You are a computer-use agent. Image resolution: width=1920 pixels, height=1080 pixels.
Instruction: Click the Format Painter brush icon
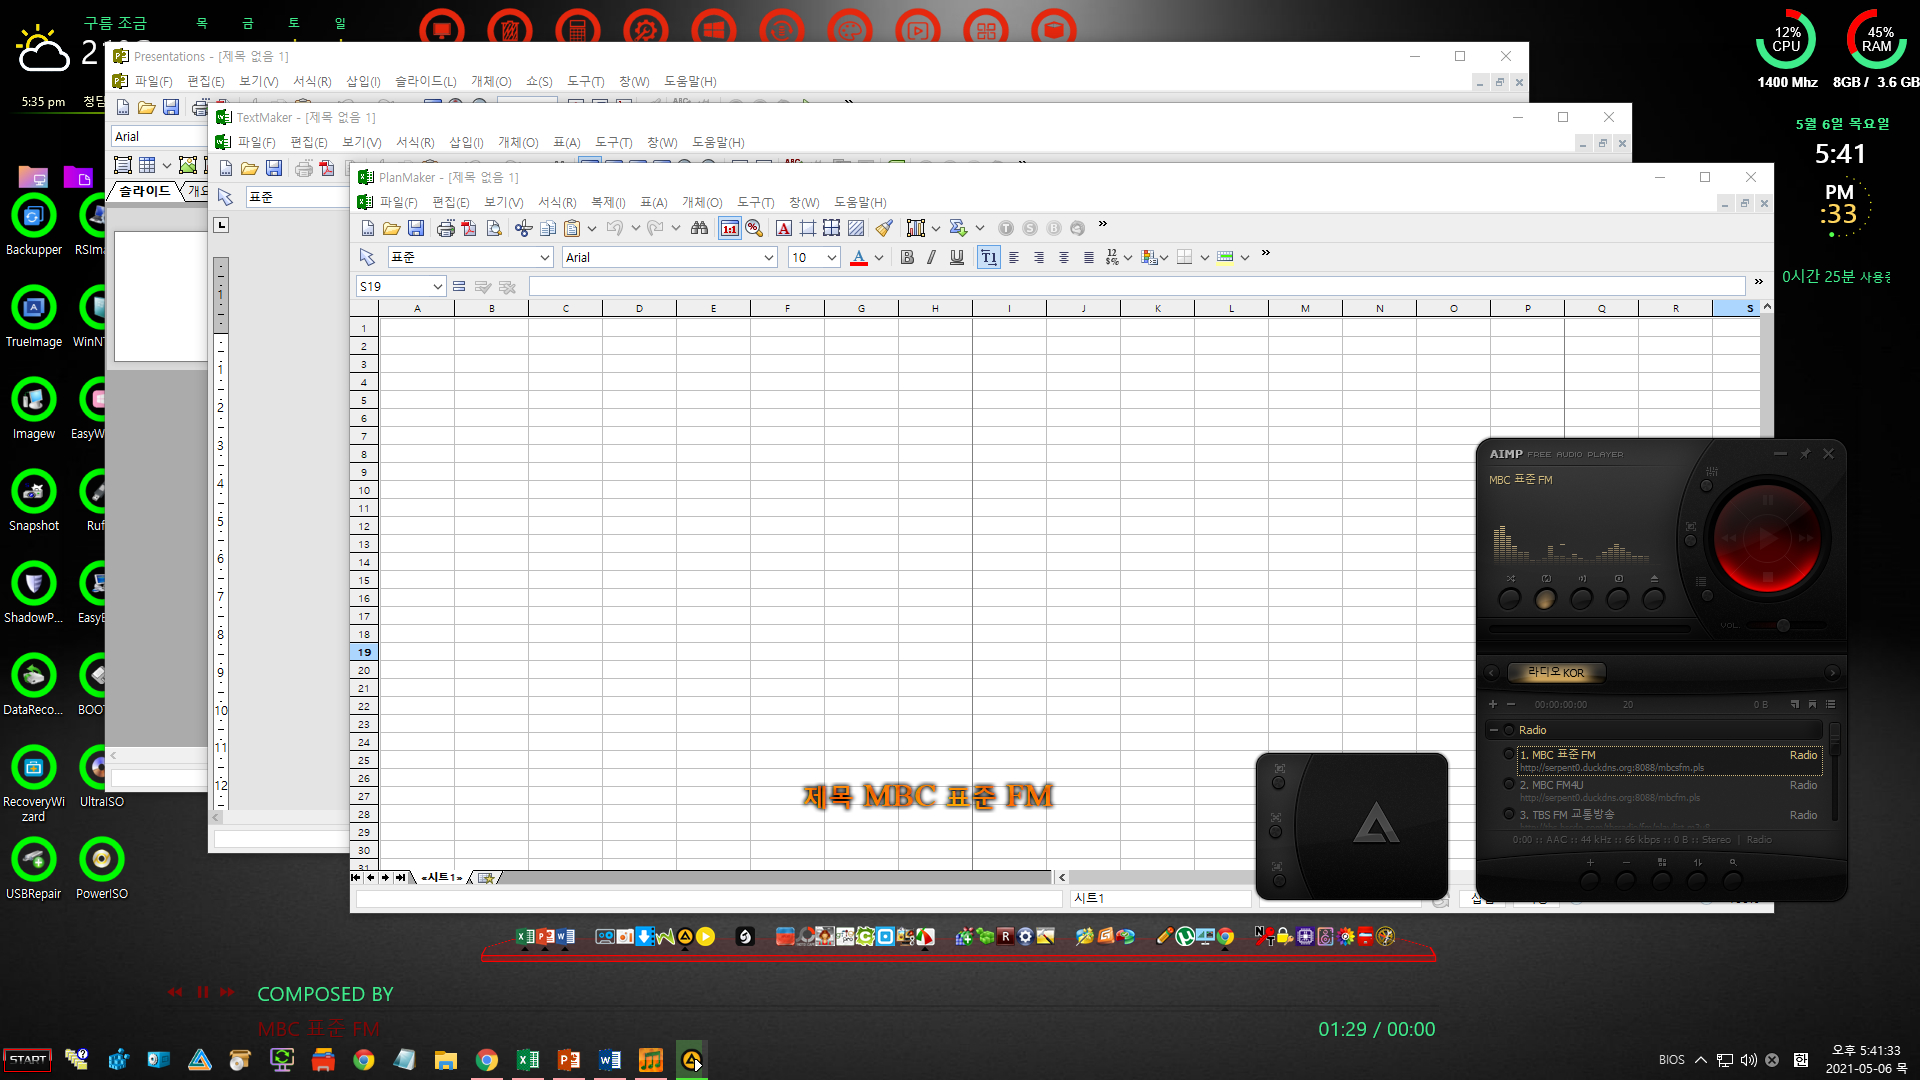(x=884, y=228)
